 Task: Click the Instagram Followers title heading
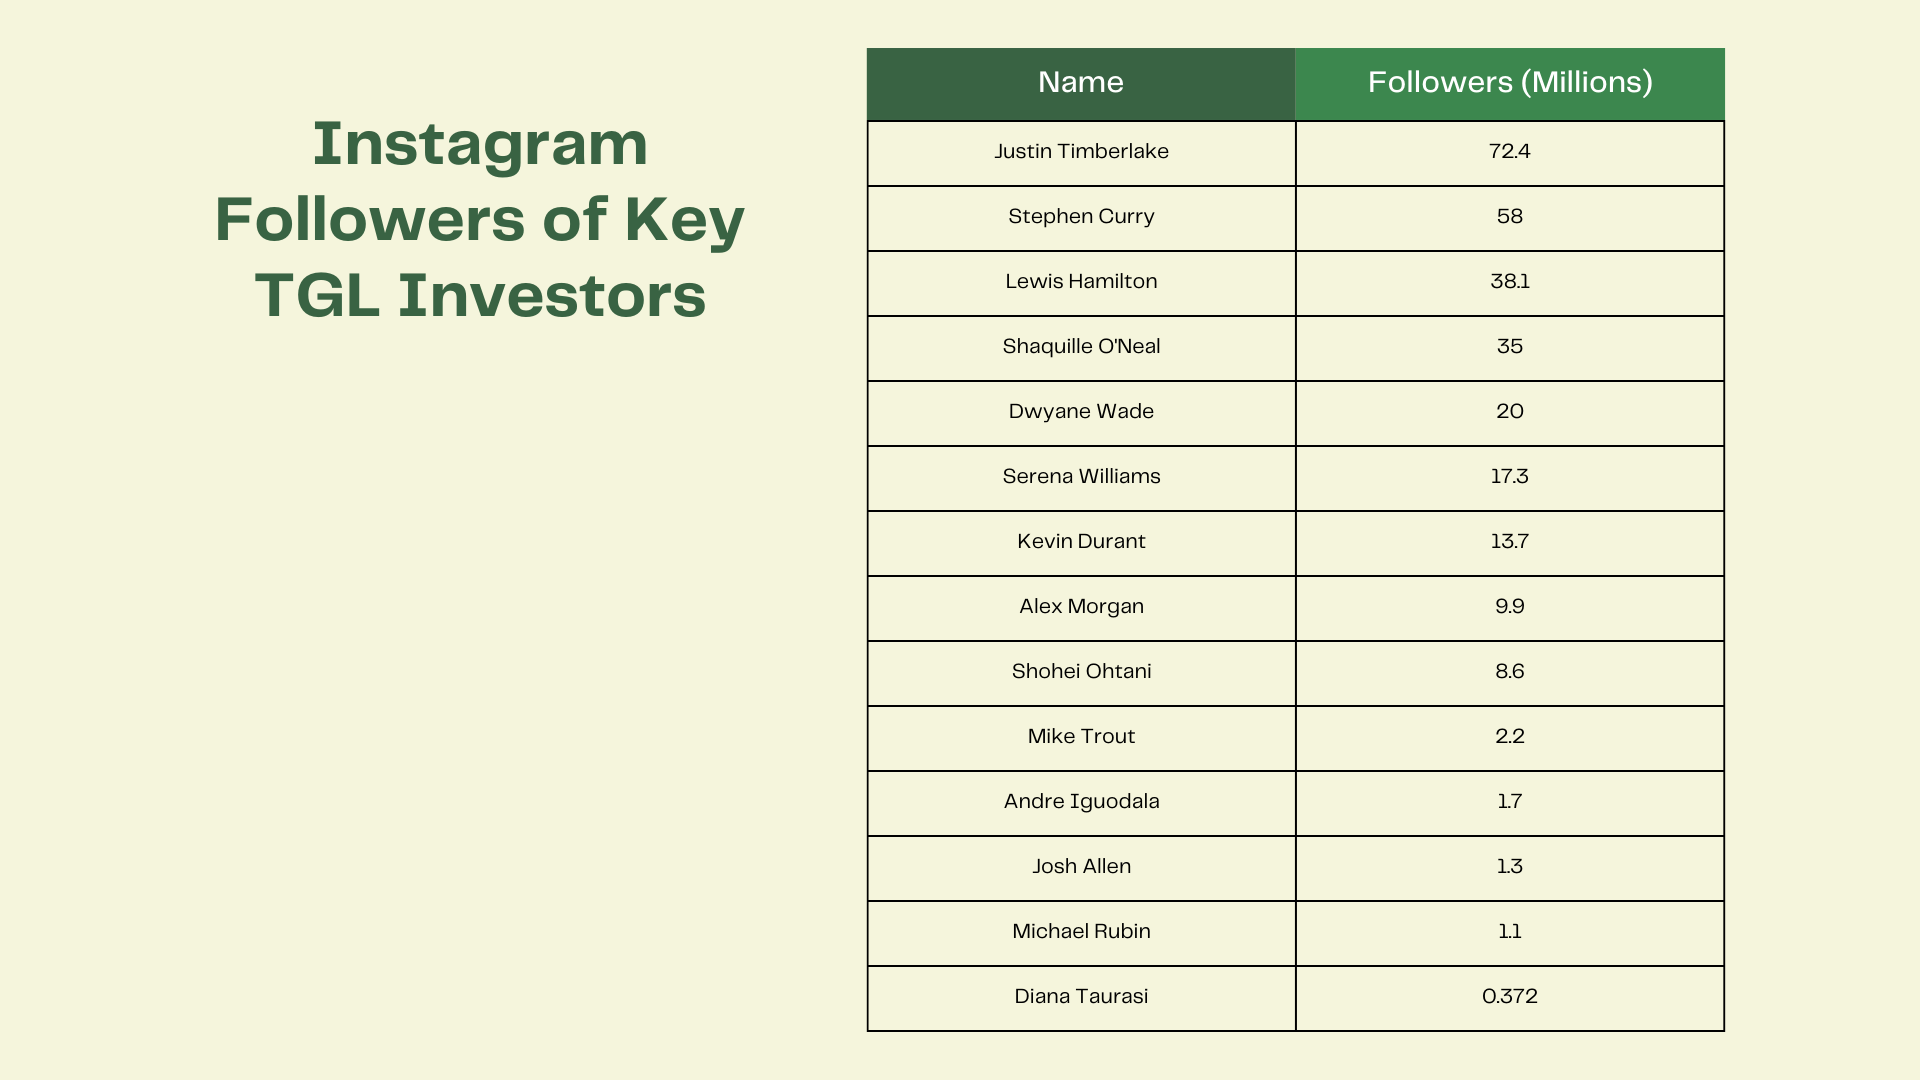(x=480, y=220)
